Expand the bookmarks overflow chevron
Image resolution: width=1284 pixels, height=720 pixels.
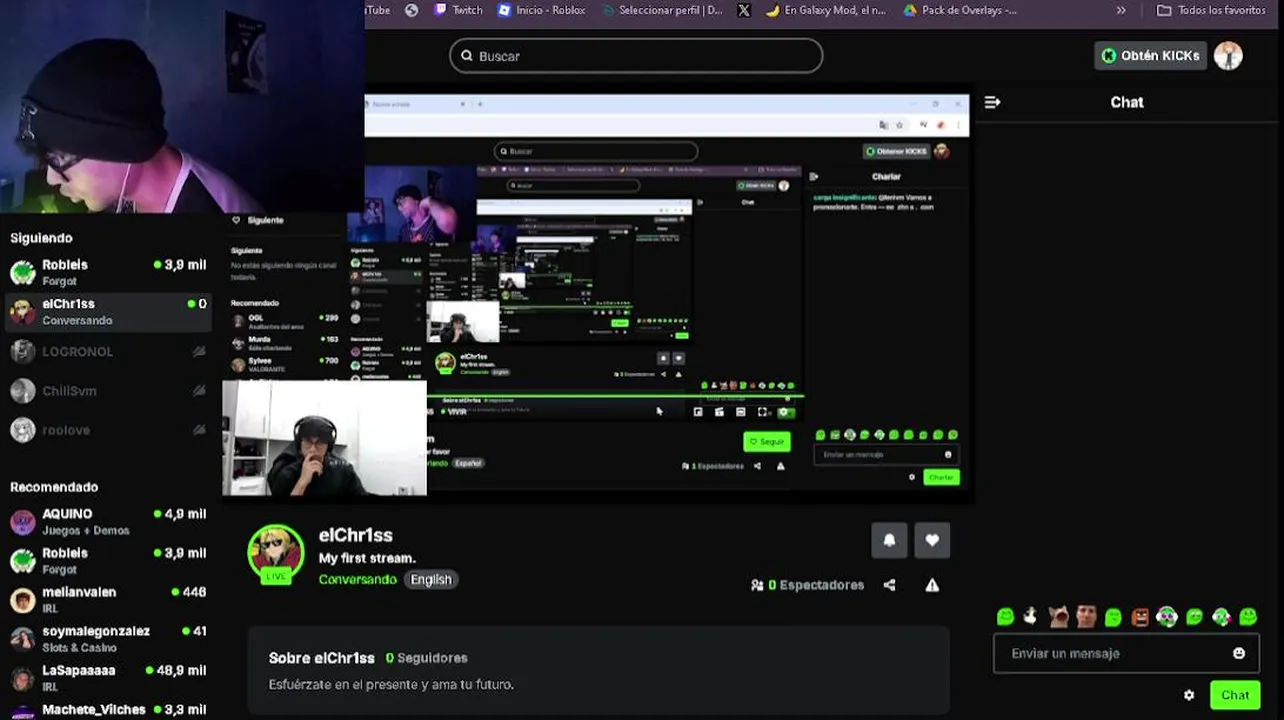tap(1121, 10)
